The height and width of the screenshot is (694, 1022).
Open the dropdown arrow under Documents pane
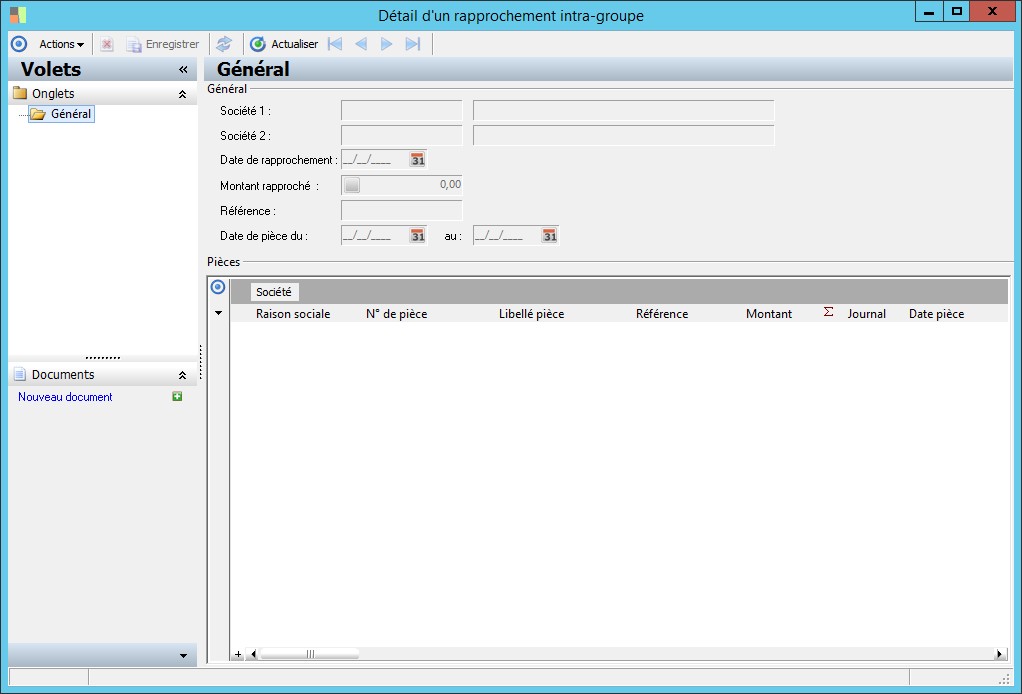(x=183, y=656)
